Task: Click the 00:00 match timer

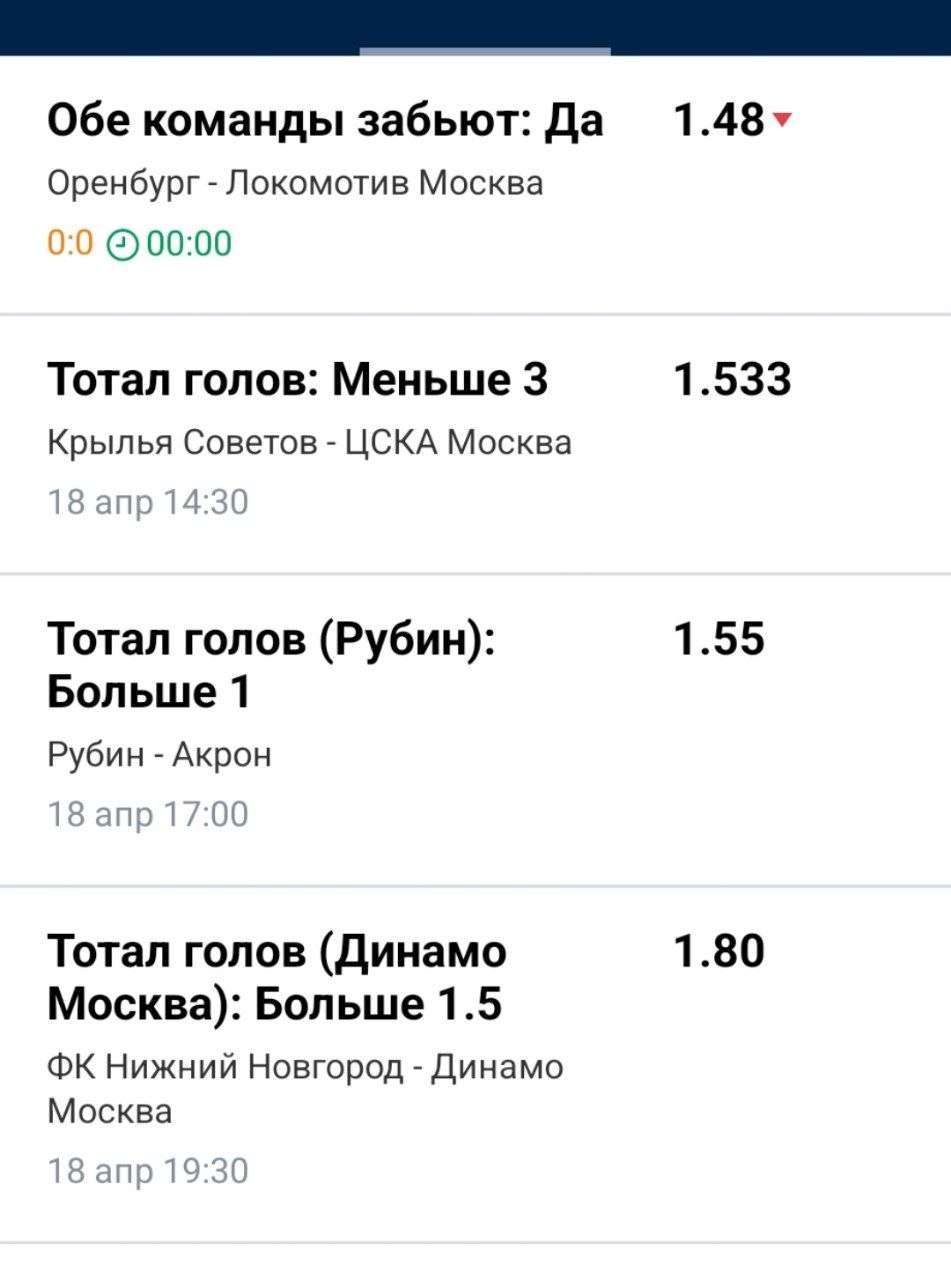Action: 189,243
